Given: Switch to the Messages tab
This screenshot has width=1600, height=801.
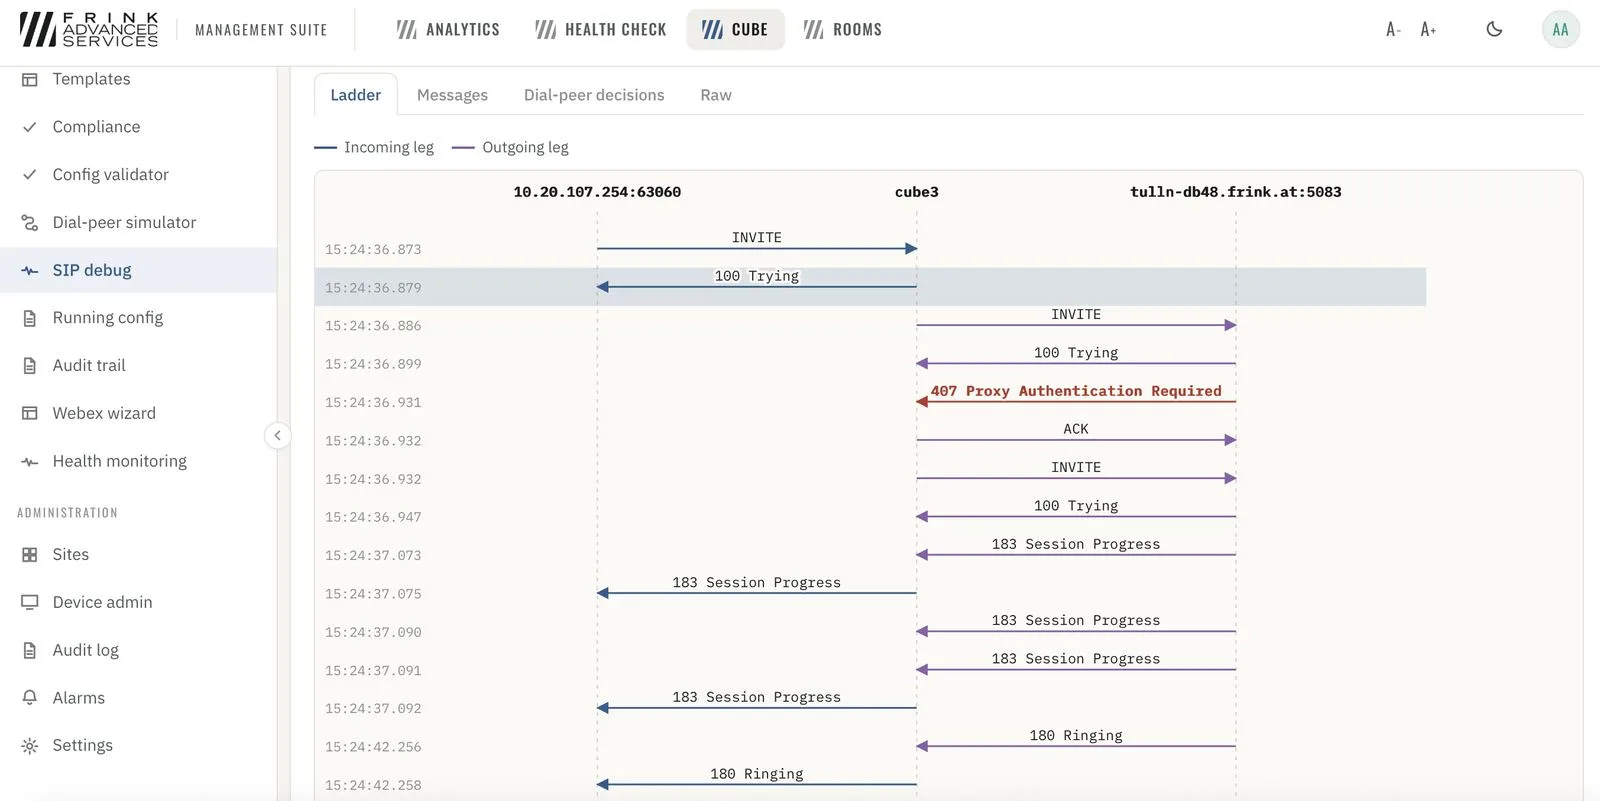Looking at the screenshot, I should [x=452, y=95].
